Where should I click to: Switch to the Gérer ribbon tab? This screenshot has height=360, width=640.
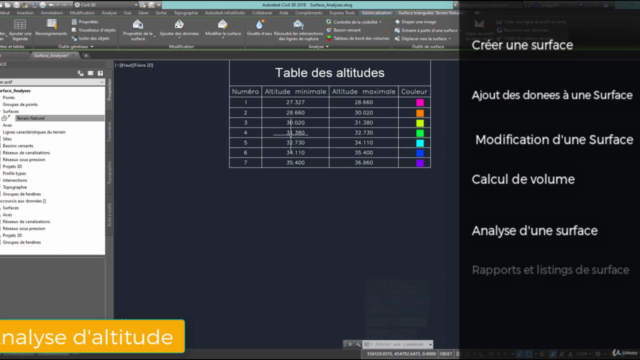tap(143, 13)
